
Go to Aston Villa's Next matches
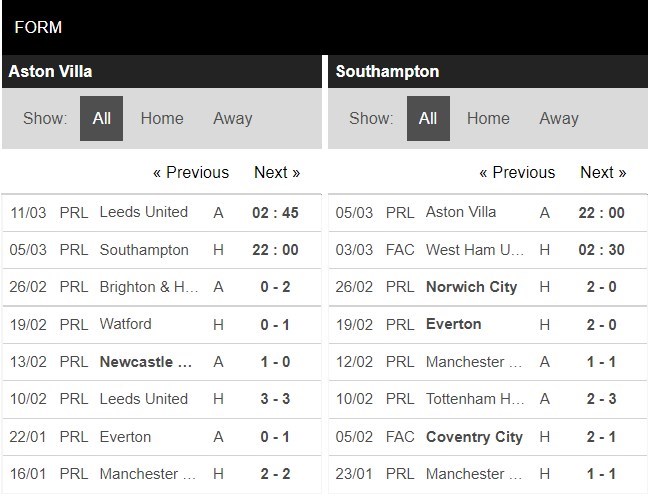click(x=277, y=172)
